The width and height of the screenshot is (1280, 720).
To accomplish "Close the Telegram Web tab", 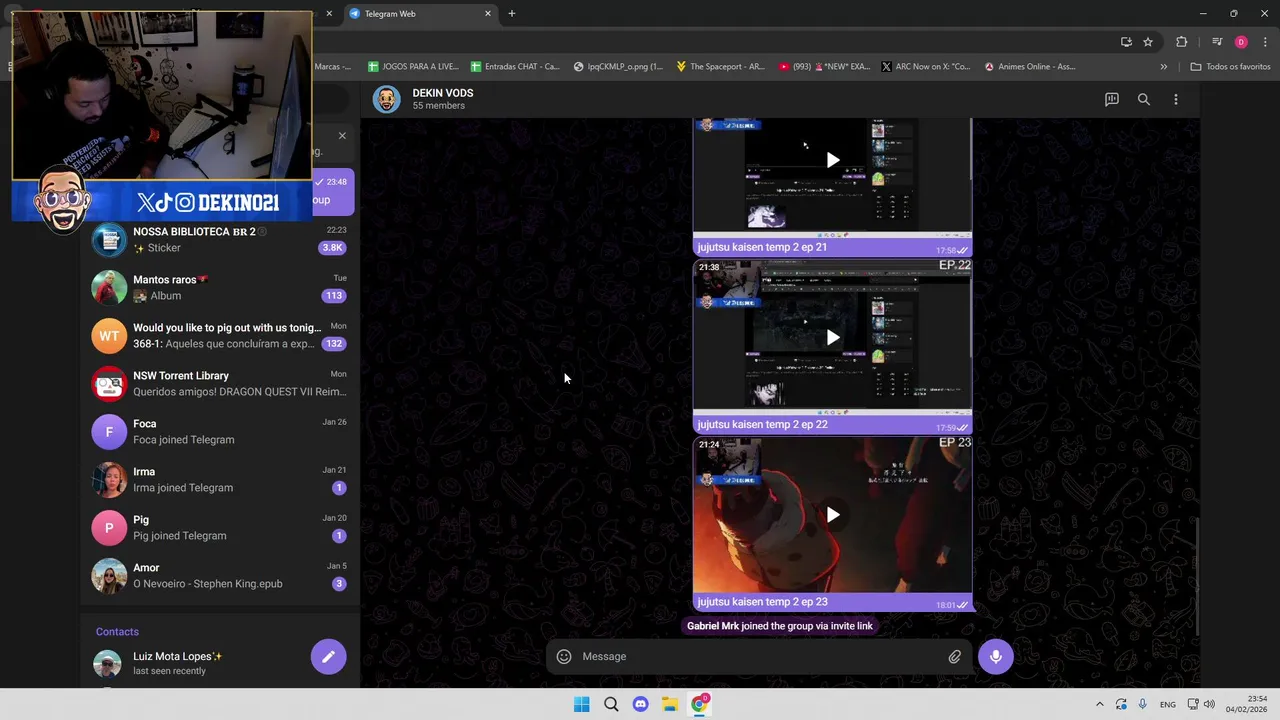I will click(x=488, y=14).
